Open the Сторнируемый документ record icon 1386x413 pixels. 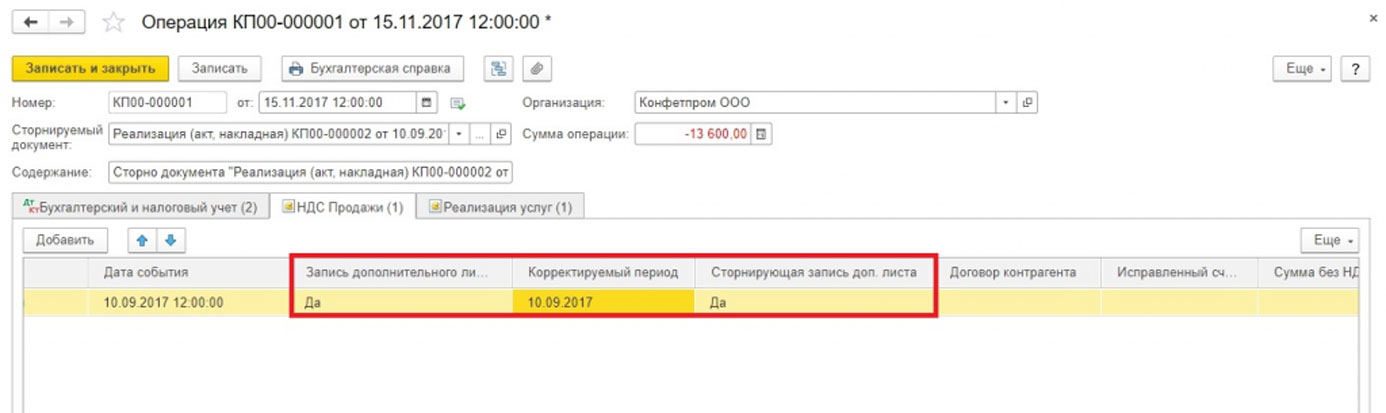[501, 134]
